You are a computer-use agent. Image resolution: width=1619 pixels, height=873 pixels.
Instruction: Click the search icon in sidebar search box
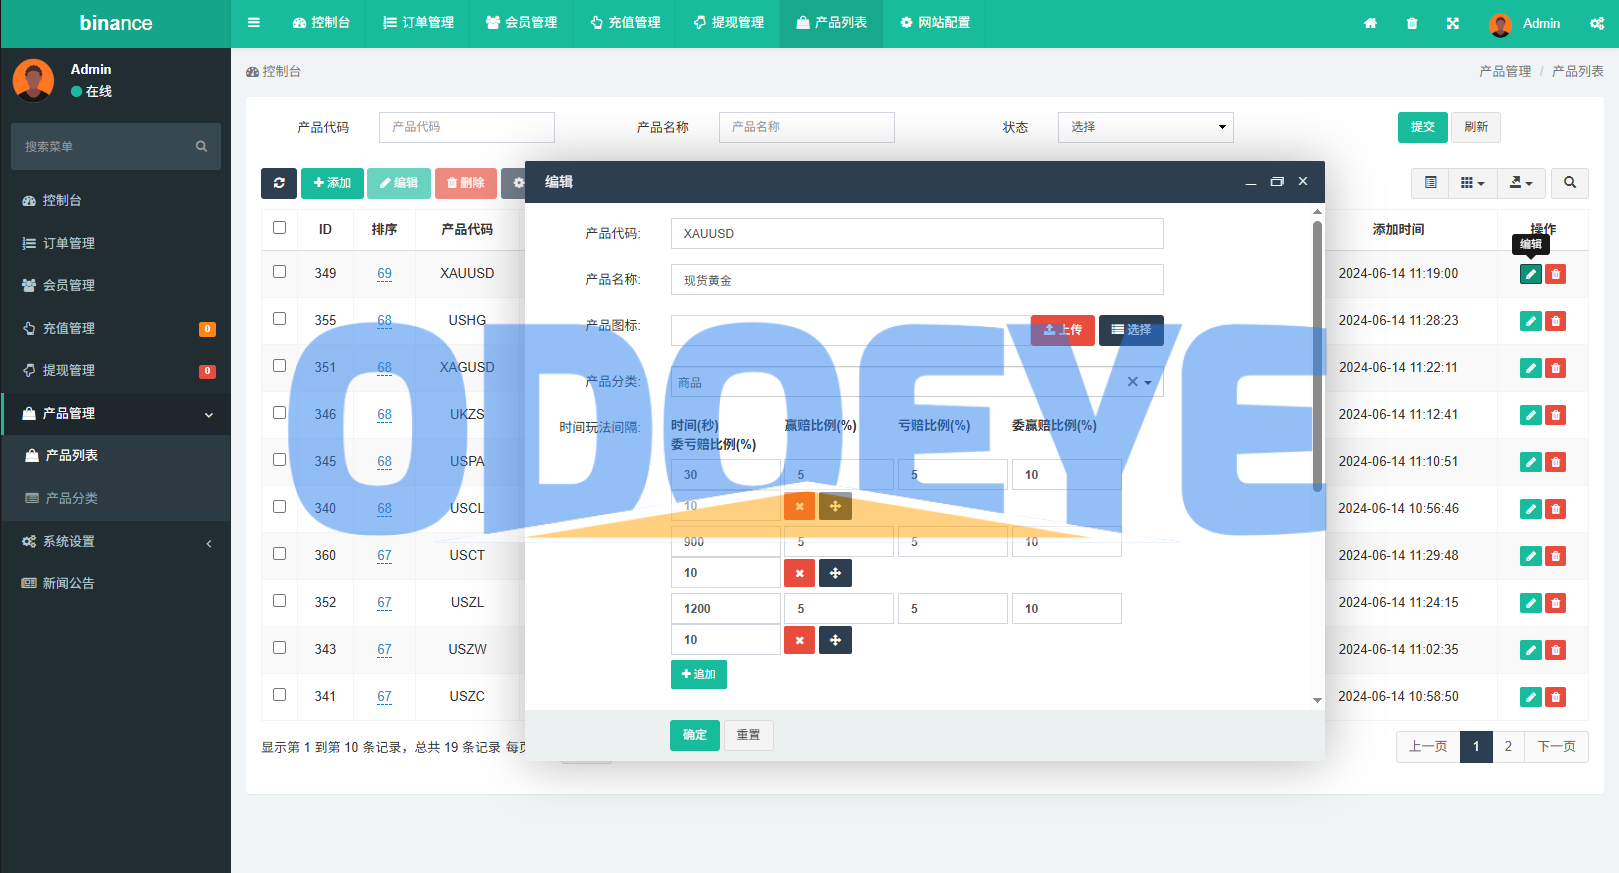pyautogui.click(x=201, y=146)
